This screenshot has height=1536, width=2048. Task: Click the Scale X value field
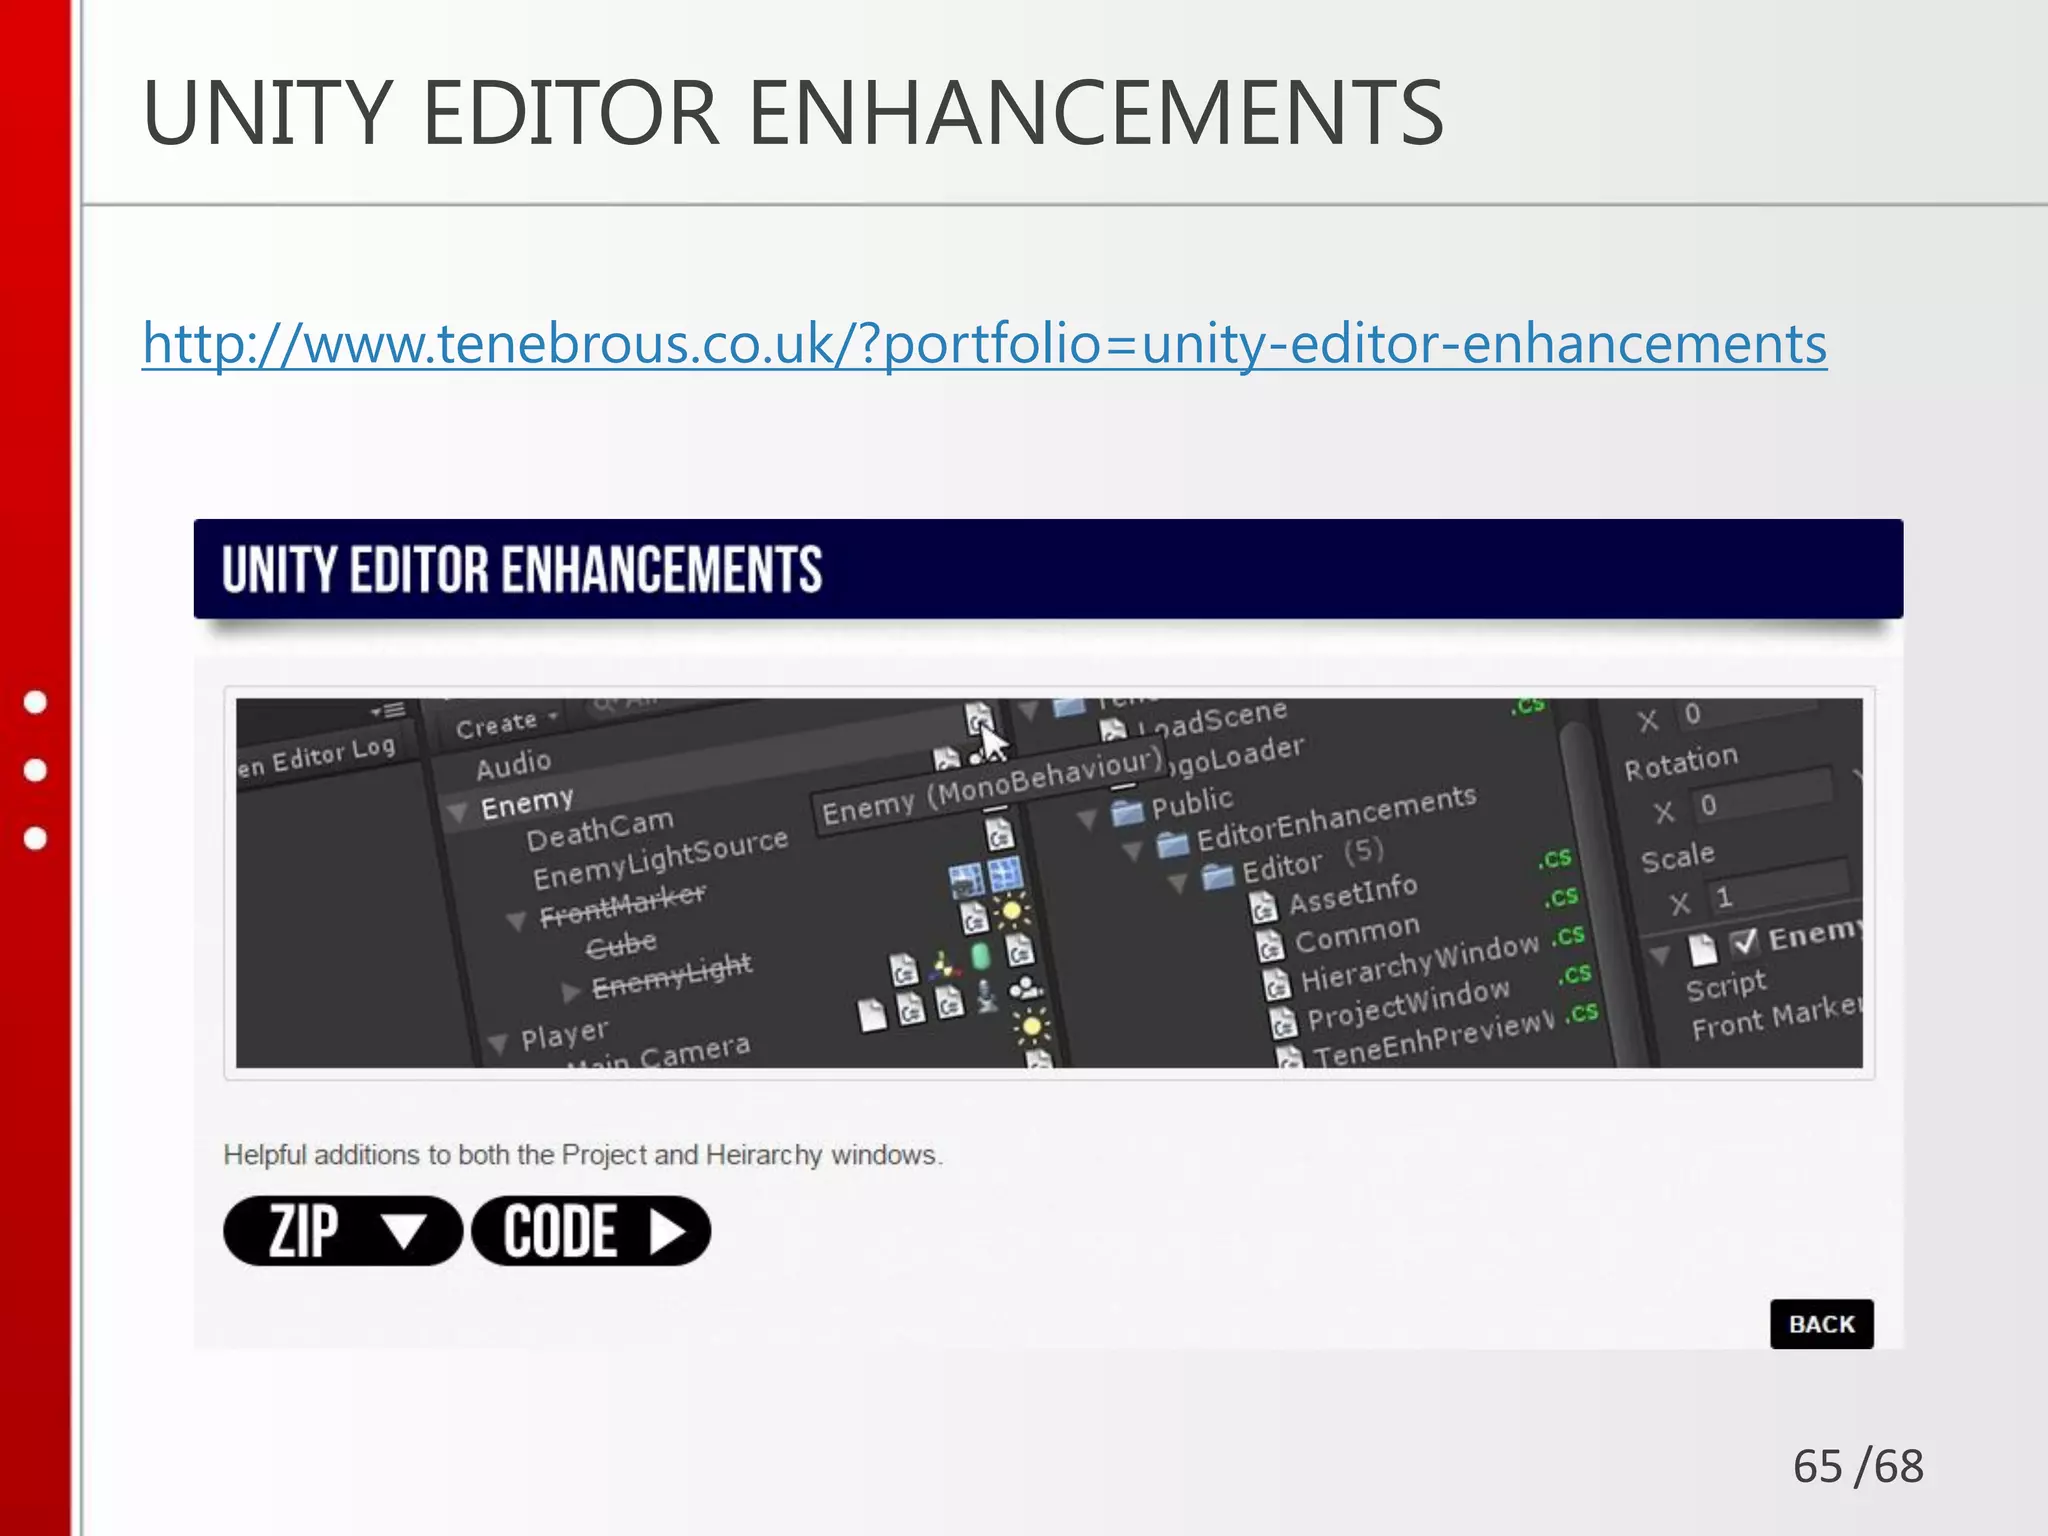pos(1780,886)
